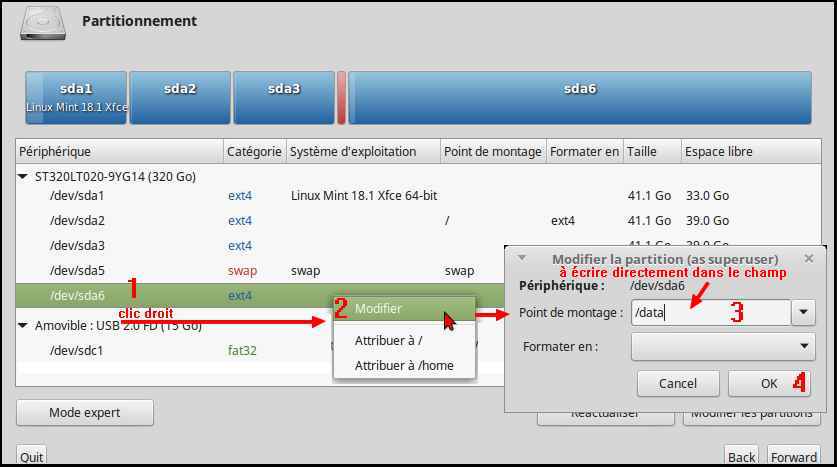Select the large sda6 partition block
This screenshot has height=467, width=837.
tap(580, 97)
